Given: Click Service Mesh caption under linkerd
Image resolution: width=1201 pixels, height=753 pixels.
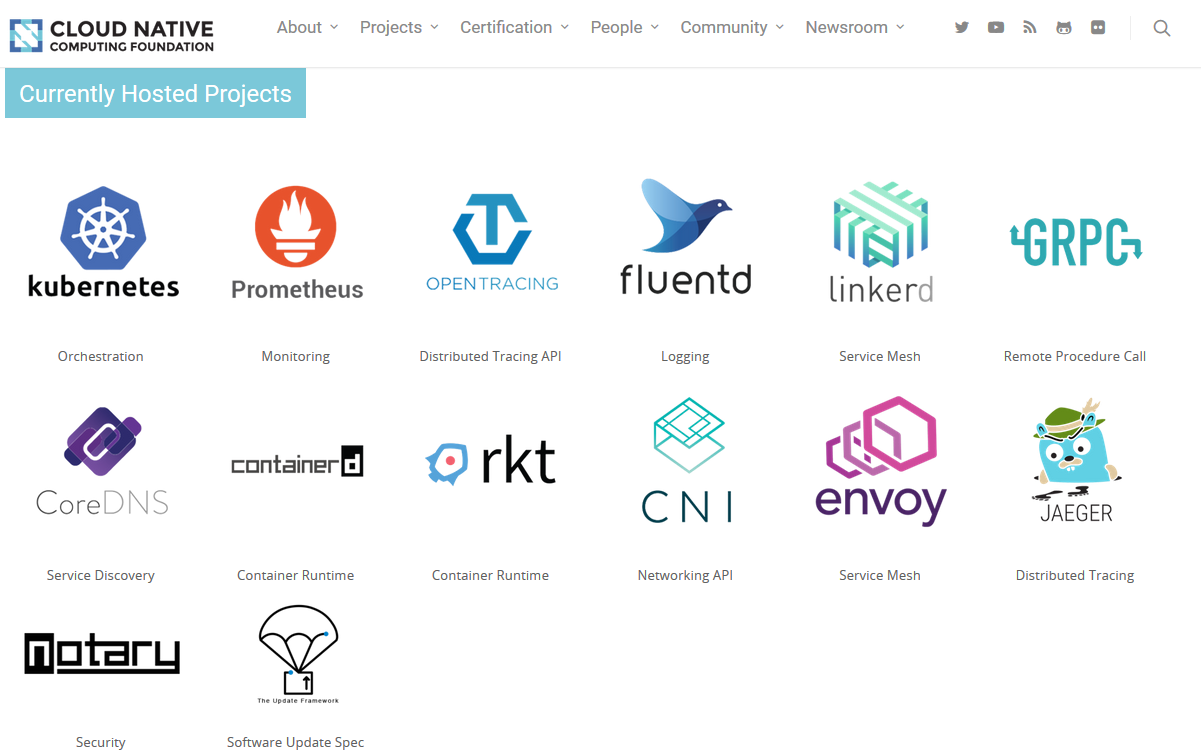Looking at the screenshot, I should [x=880, y=356].
